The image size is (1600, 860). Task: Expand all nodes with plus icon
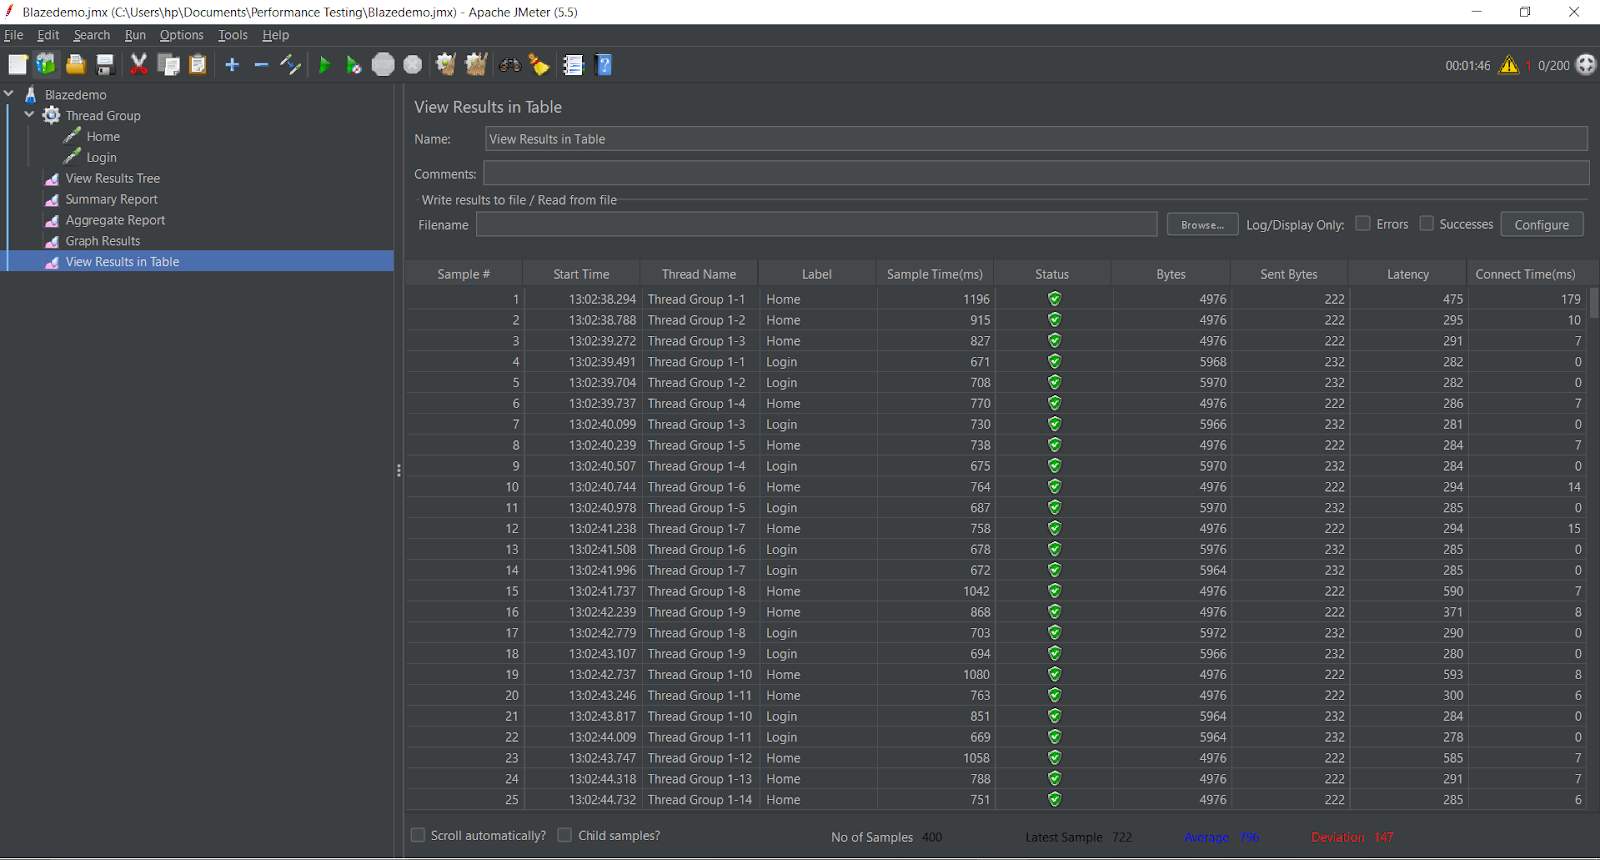tap(232, 65)
